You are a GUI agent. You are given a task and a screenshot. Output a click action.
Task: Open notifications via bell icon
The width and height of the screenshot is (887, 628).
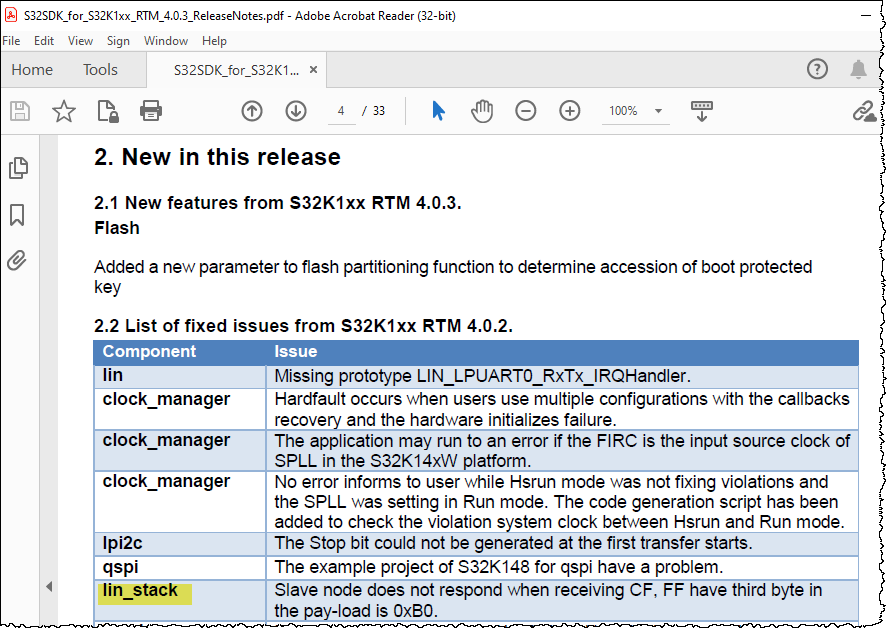point(858,69)
